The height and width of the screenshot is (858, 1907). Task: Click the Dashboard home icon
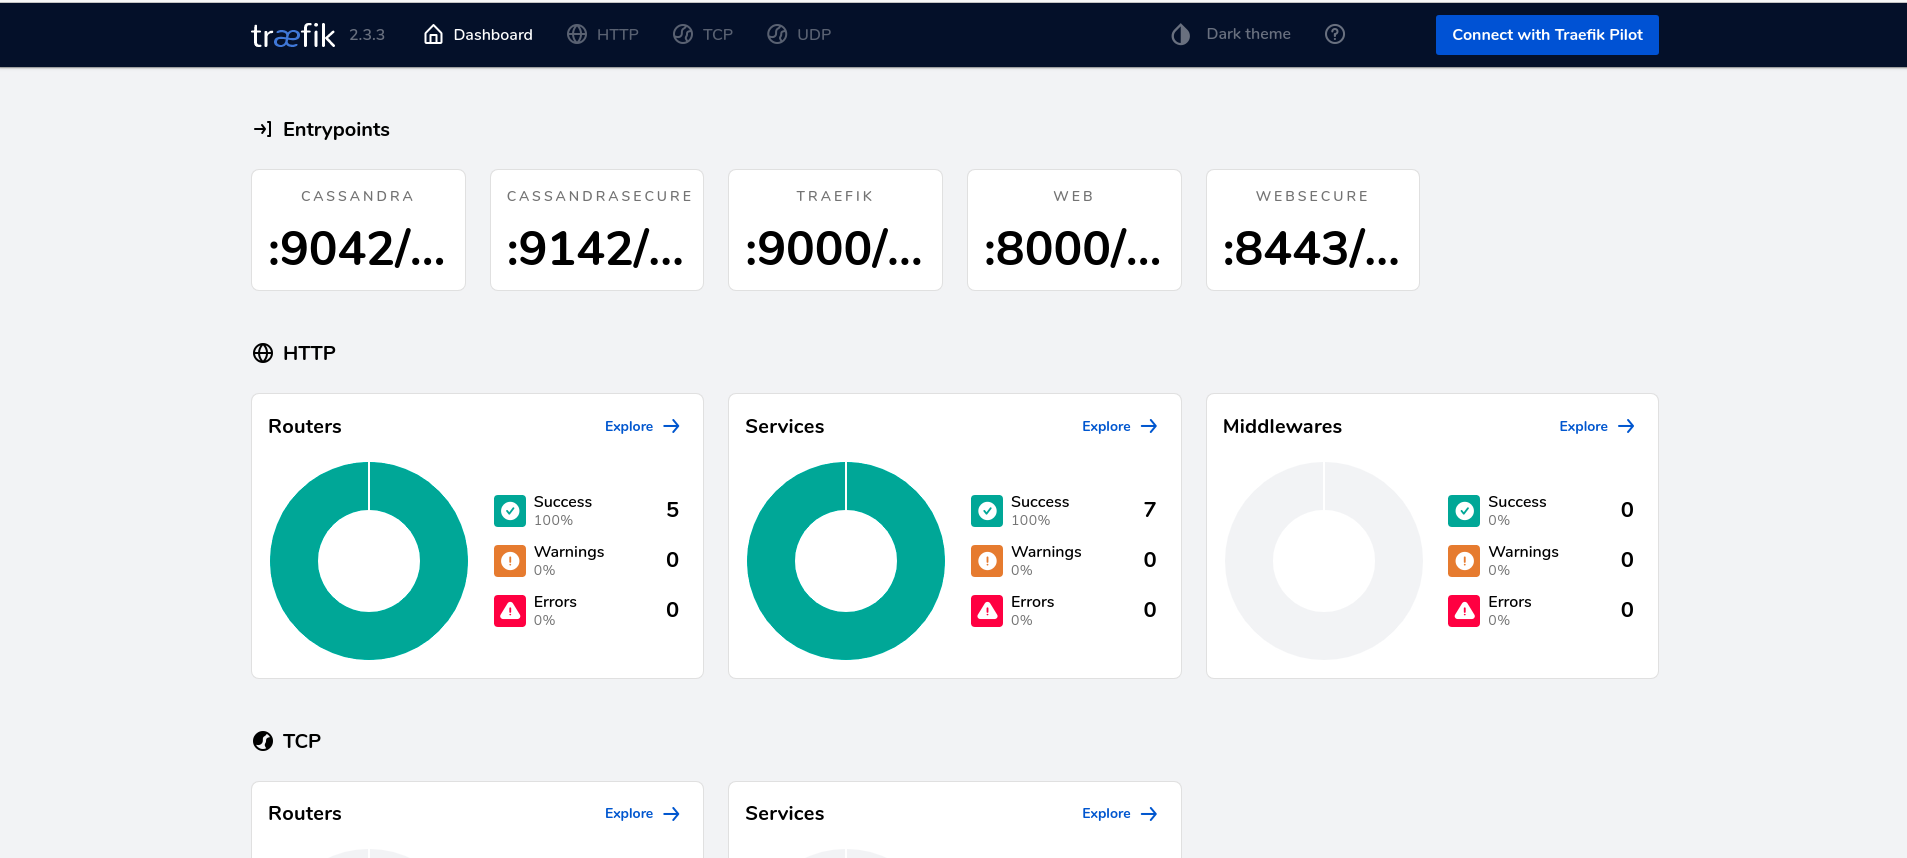pyautogui.click(x=433, y=34)
